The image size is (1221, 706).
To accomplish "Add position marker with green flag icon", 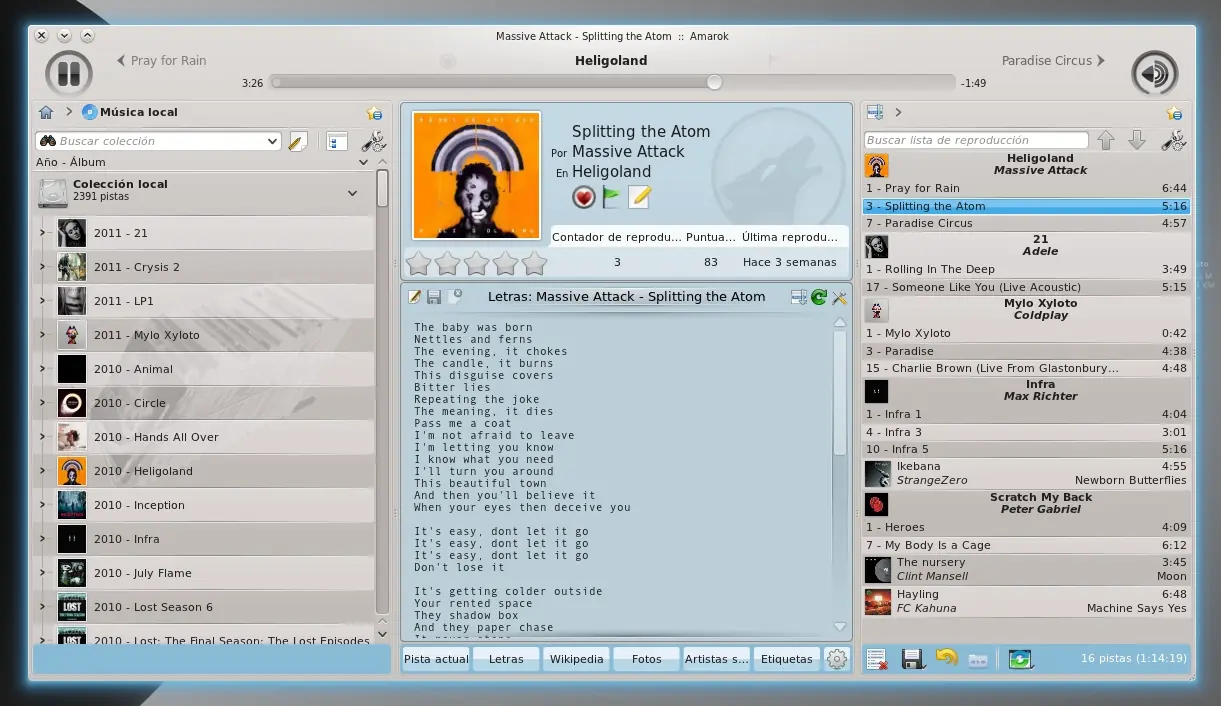I will click(611, 197).
